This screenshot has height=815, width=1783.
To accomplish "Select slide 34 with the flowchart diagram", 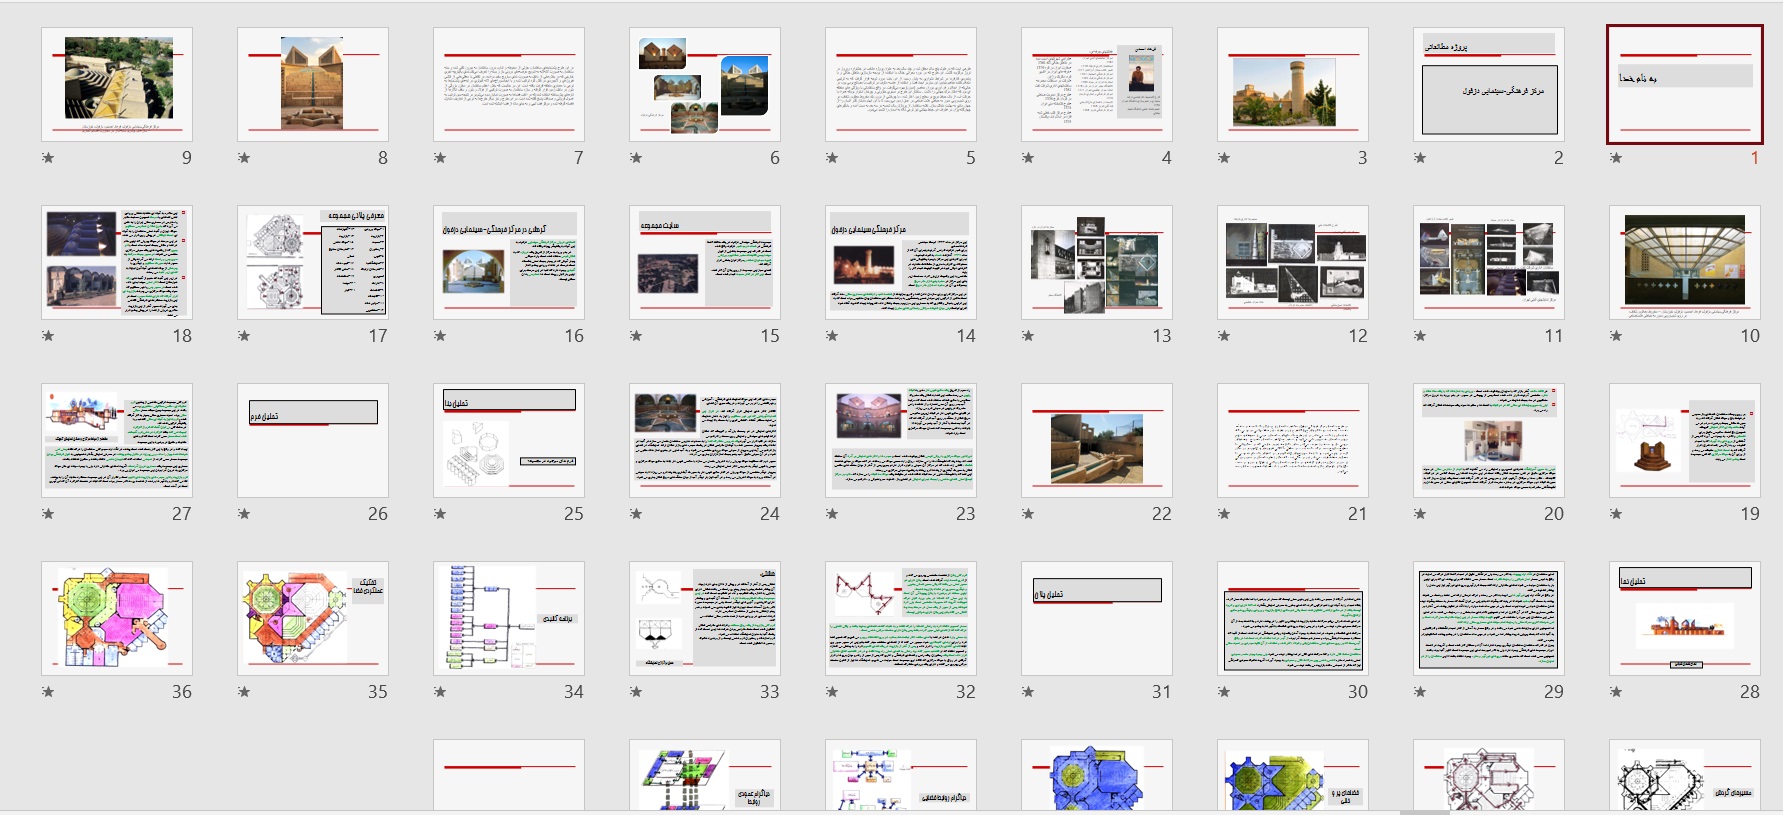I will 508,618.
